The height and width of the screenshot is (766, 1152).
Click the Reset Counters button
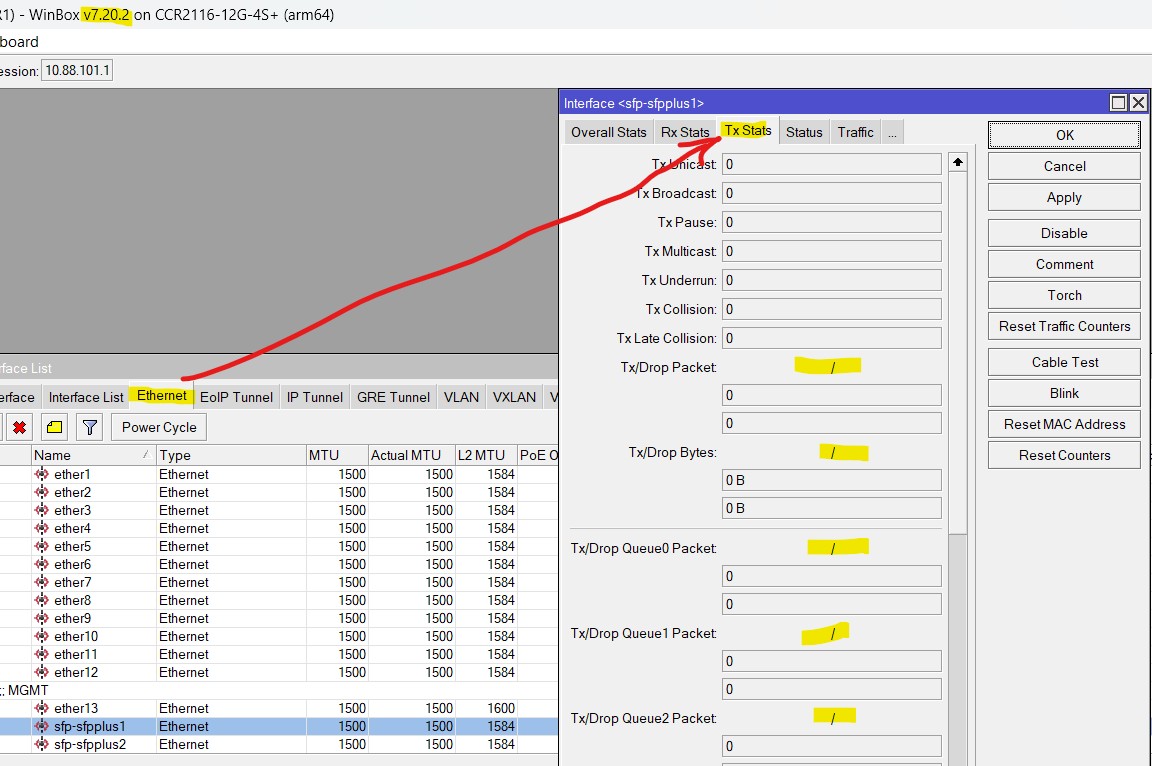point(1064,455)
